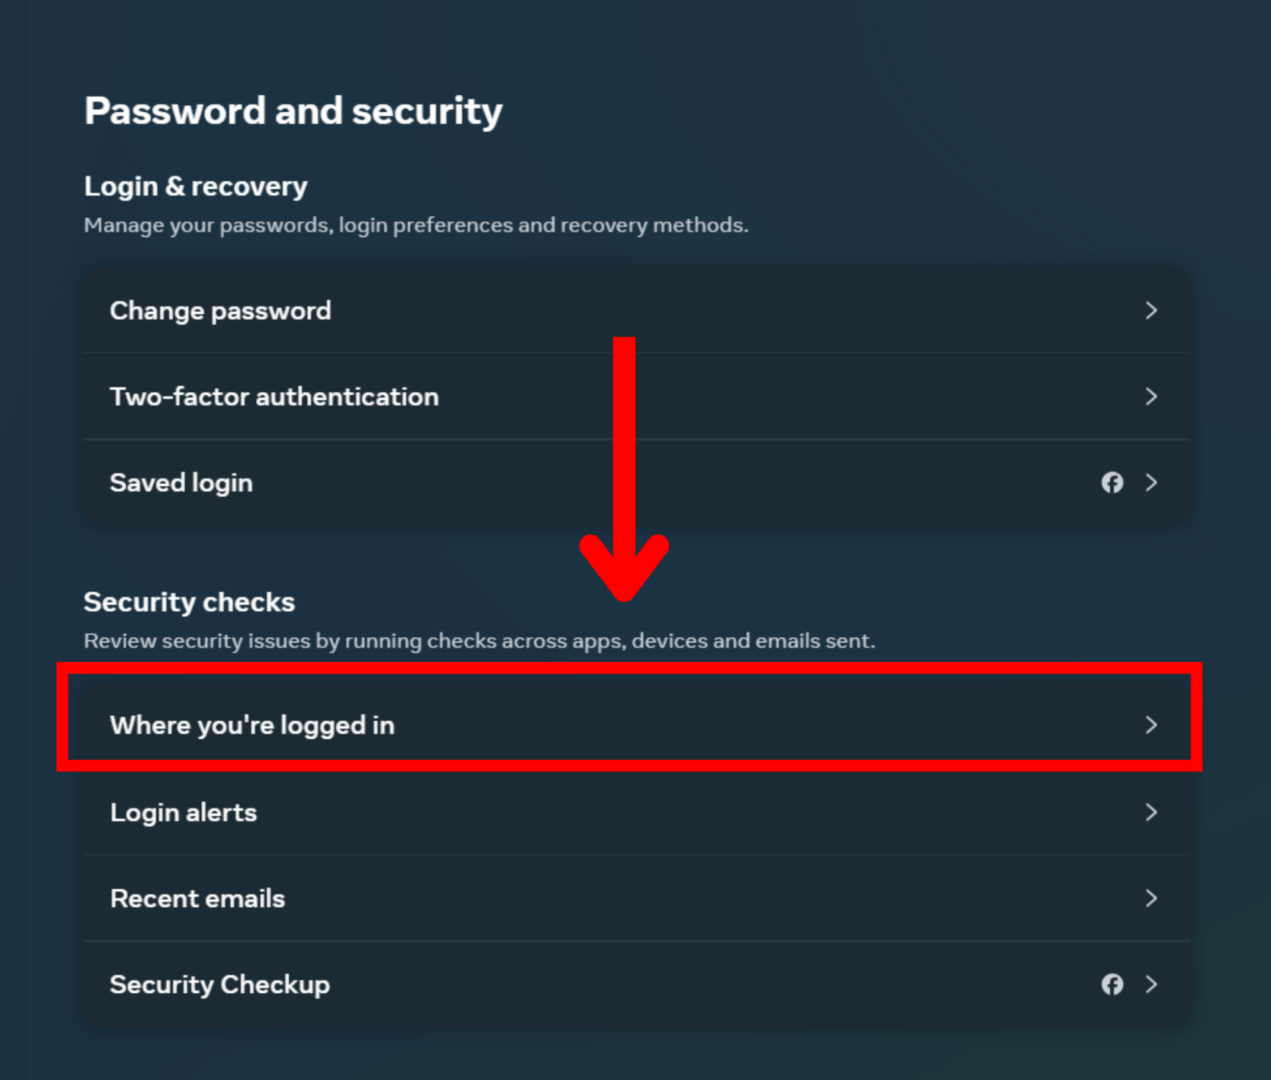Open Security Checkup

(220, 985)
